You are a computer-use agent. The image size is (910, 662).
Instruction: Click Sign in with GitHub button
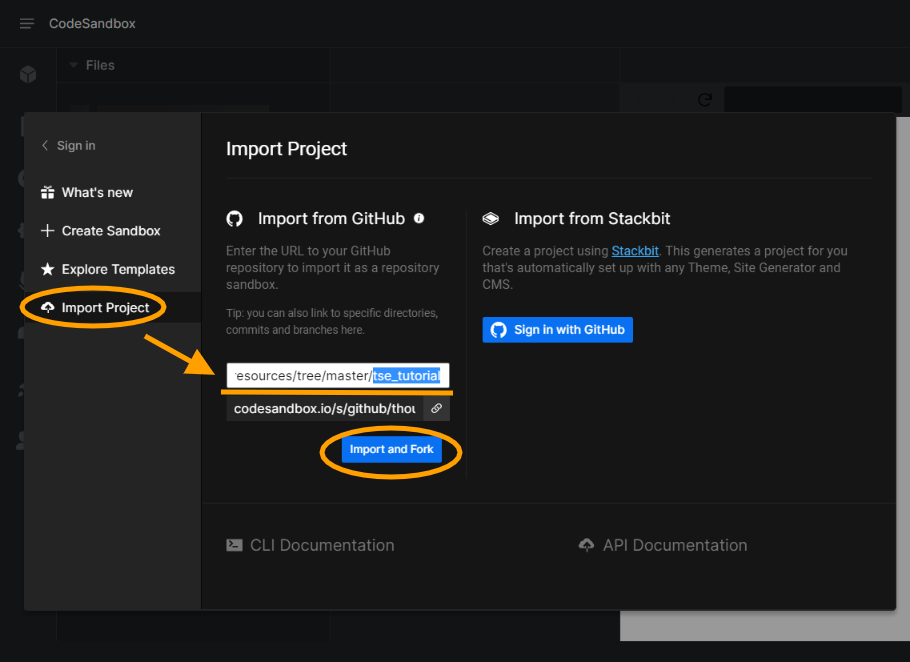coord(558,330)
